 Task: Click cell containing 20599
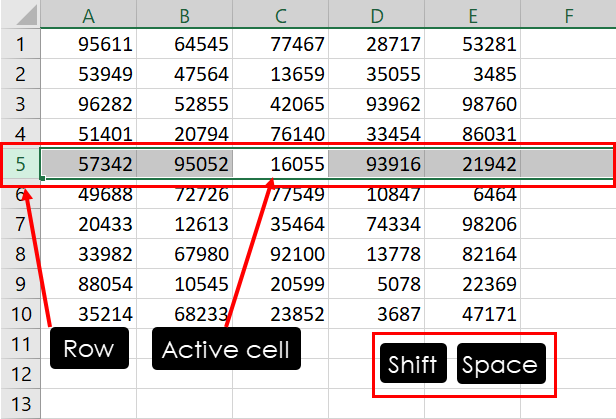280,284
